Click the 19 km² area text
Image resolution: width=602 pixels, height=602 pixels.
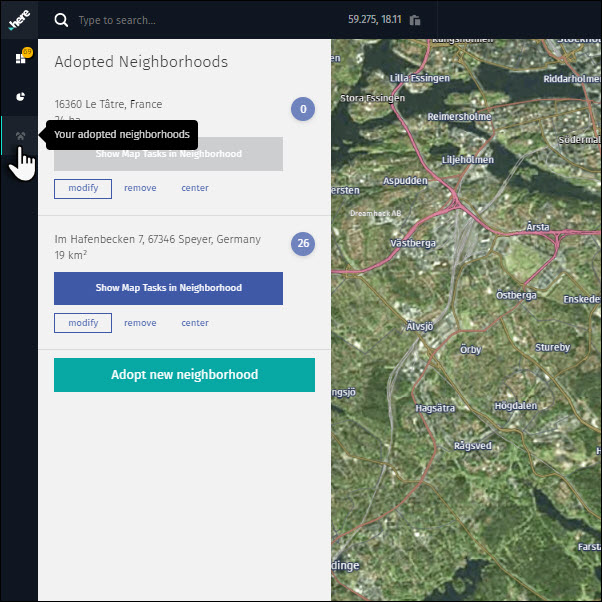click(71, 255)
